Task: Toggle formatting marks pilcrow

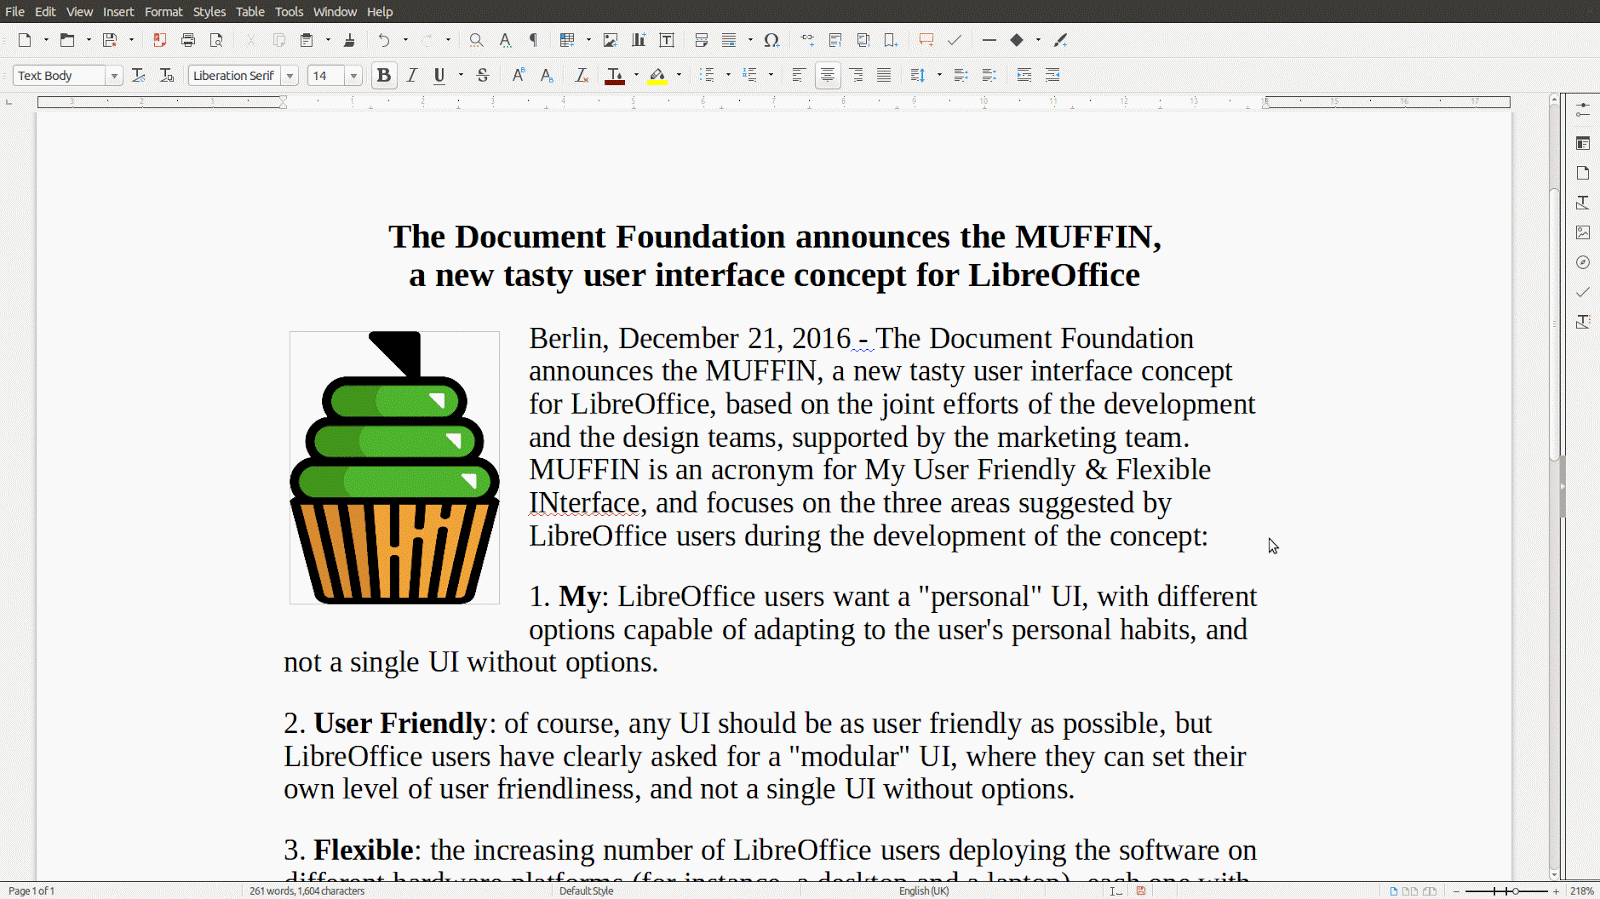Action: tap(533, 40)
